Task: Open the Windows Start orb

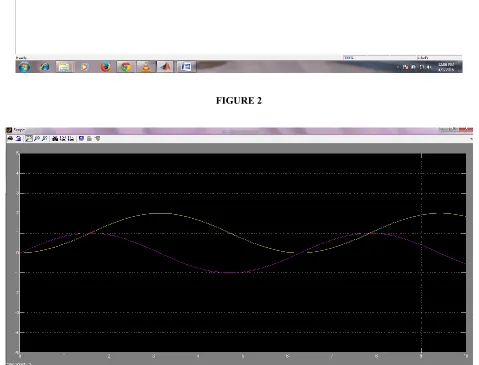Action: tap(24, 67)
